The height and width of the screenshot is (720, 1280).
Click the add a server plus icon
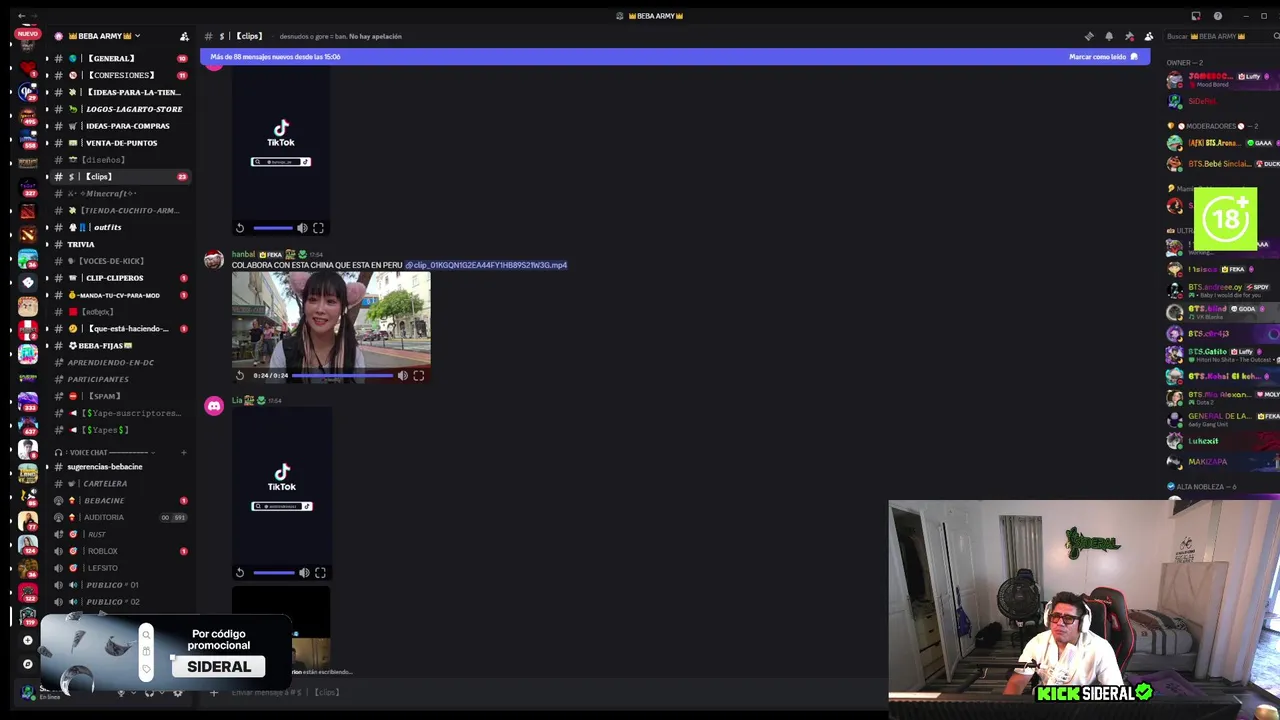coord(27,640)
